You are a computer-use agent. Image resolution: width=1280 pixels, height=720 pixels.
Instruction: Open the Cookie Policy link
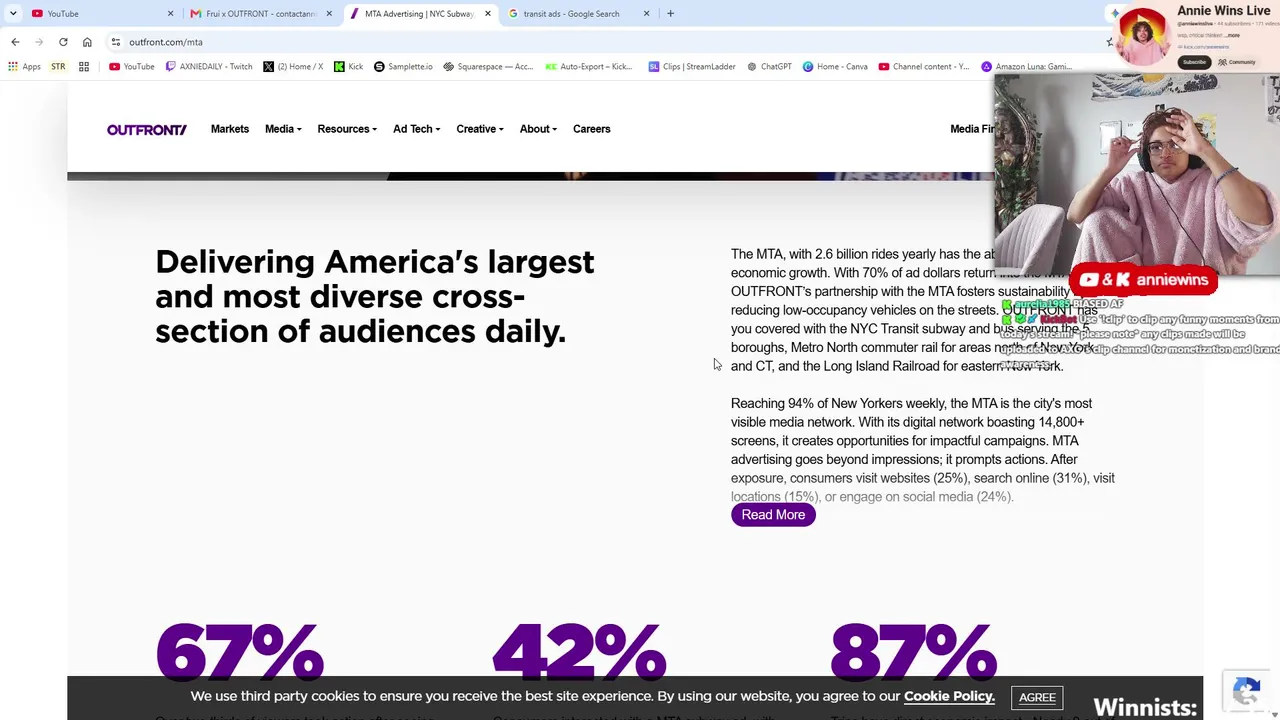[x=949, y=696]
